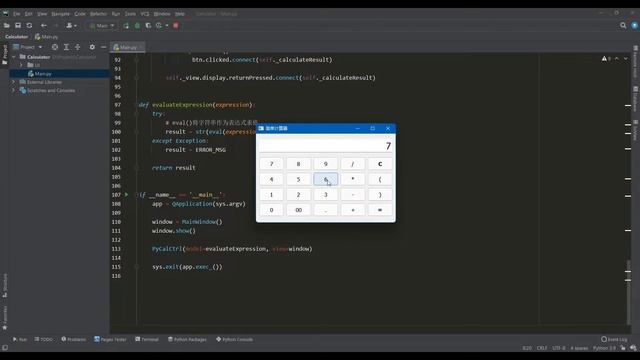Open the Python Console tab
This screenshot has height=360, width=640.
point(235,340)
